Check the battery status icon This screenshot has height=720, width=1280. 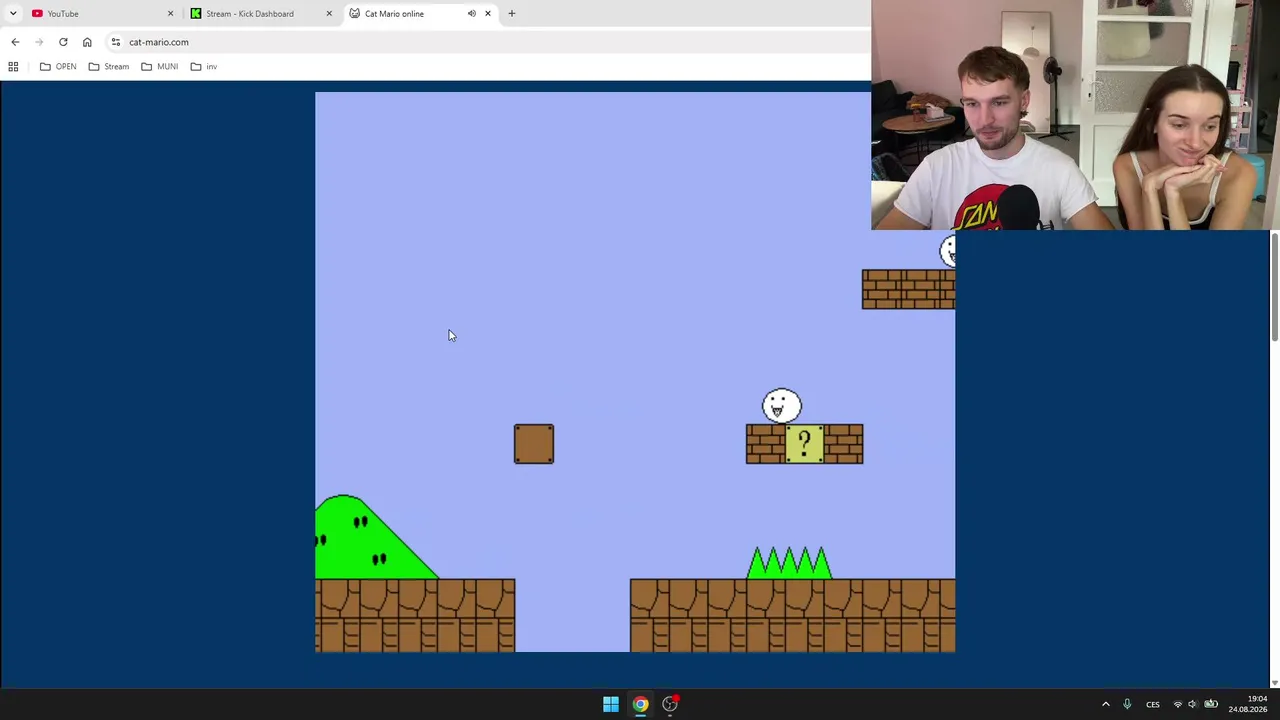pos(1211,704)
